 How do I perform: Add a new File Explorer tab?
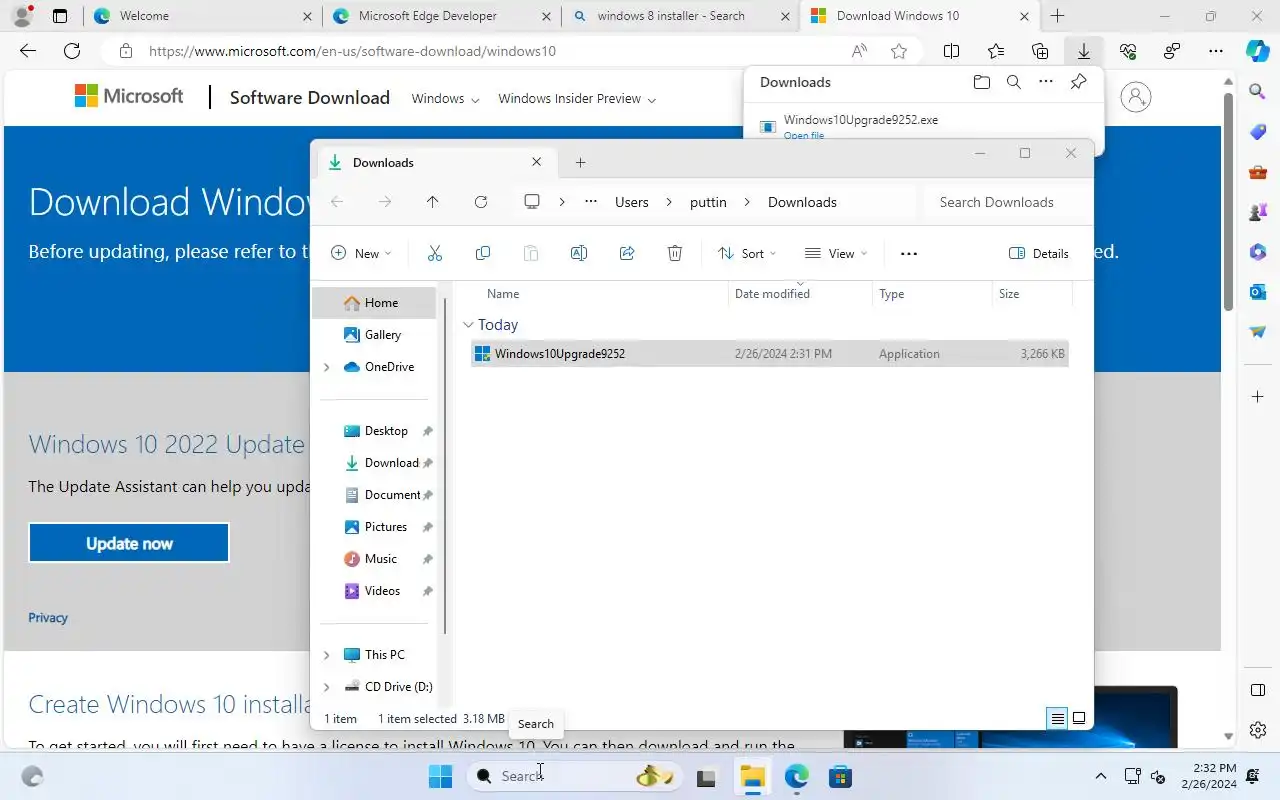(x=580, y=162)
